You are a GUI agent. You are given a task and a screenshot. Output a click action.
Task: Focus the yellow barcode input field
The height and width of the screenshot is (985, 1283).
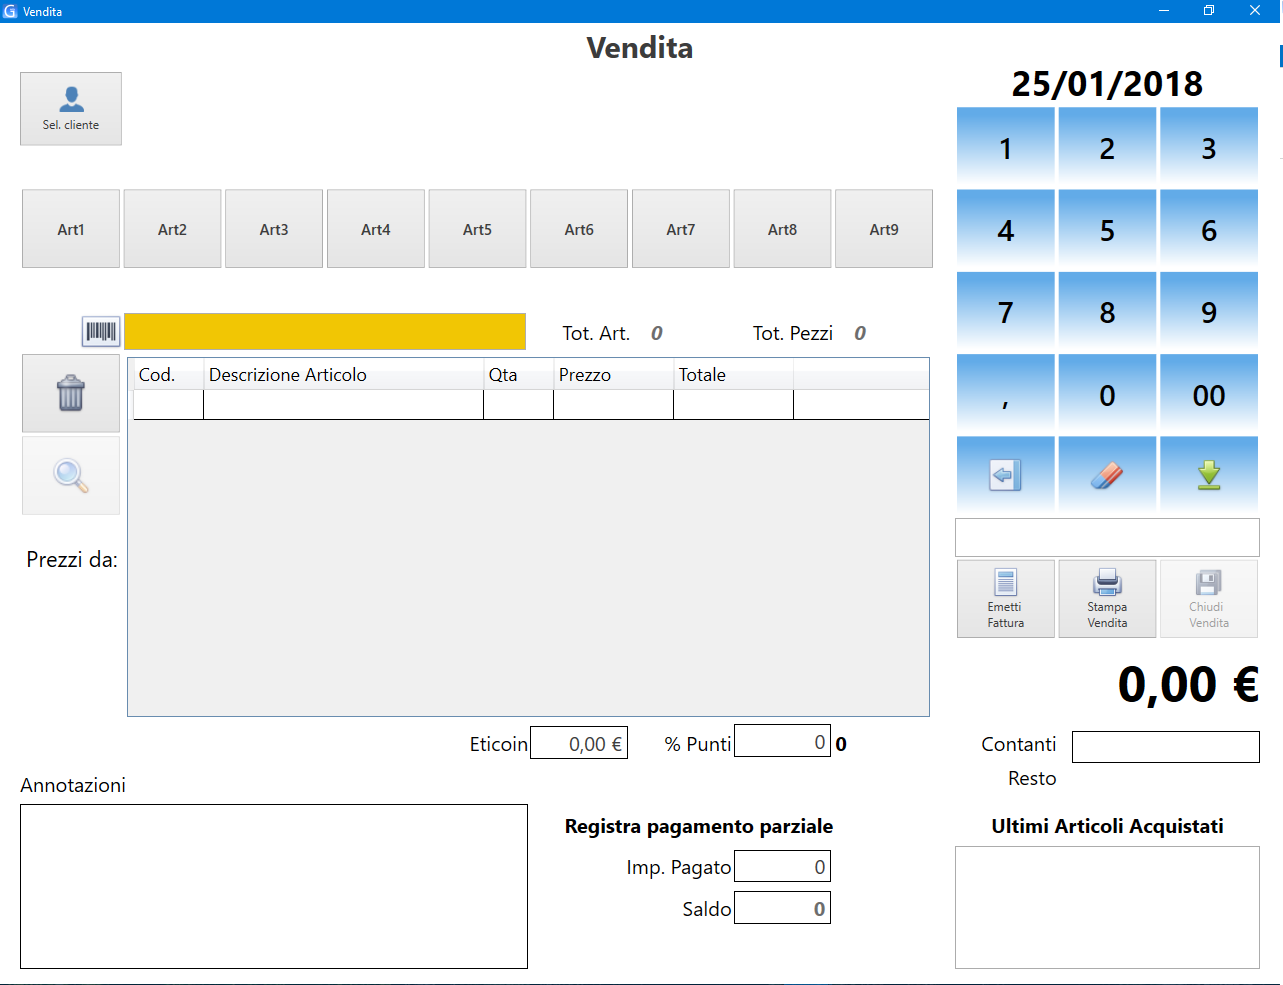click(325, 331)
